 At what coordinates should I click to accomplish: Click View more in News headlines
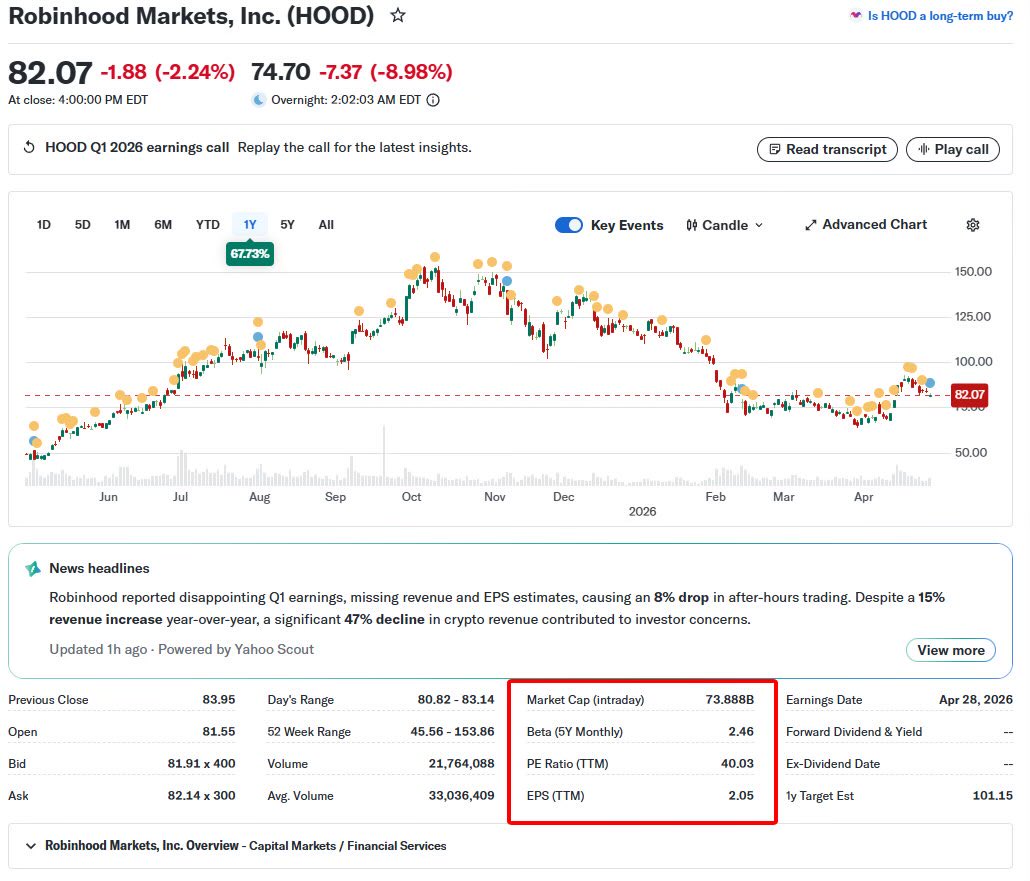tap(951, 650)
